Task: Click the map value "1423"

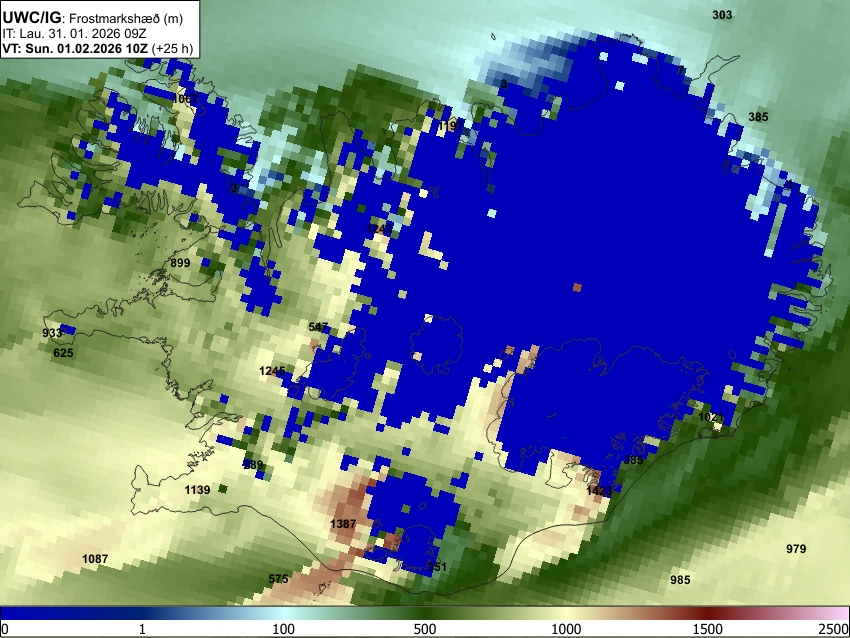Action: [600, 491]
